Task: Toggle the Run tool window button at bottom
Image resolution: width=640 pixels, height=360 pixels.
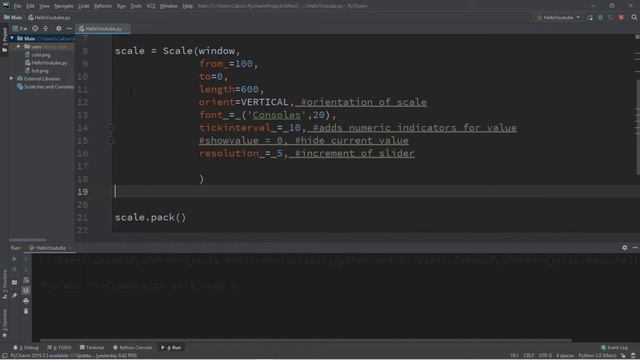Action: 171,348
